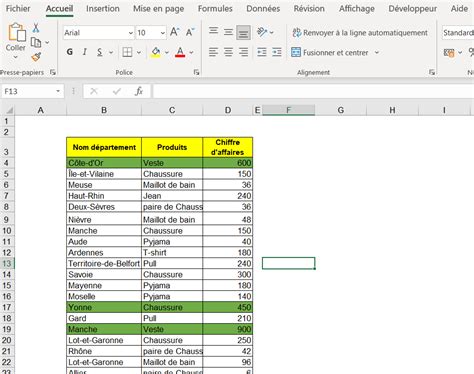
Task: Open font size 10 dropdown
Action: [x=163, y=33]
